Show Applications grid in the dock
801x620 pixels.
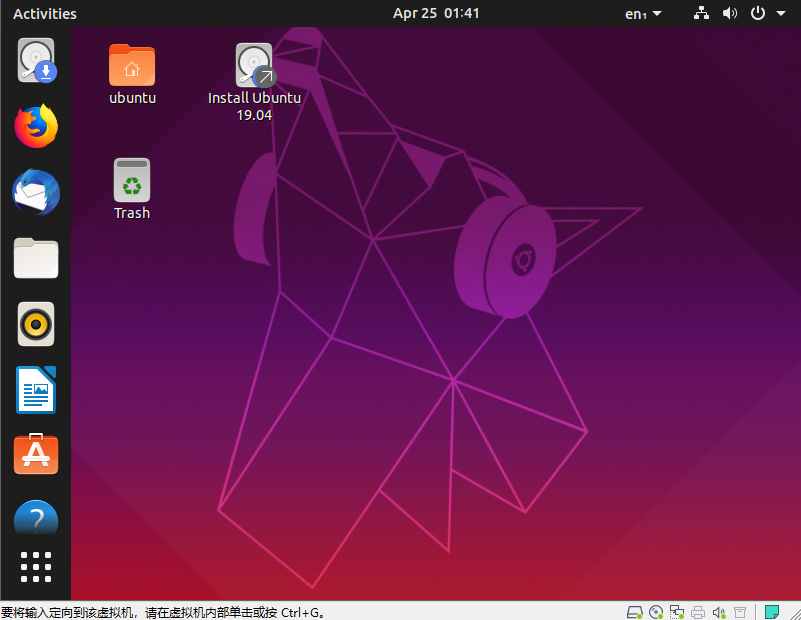(x=36, y=567)
